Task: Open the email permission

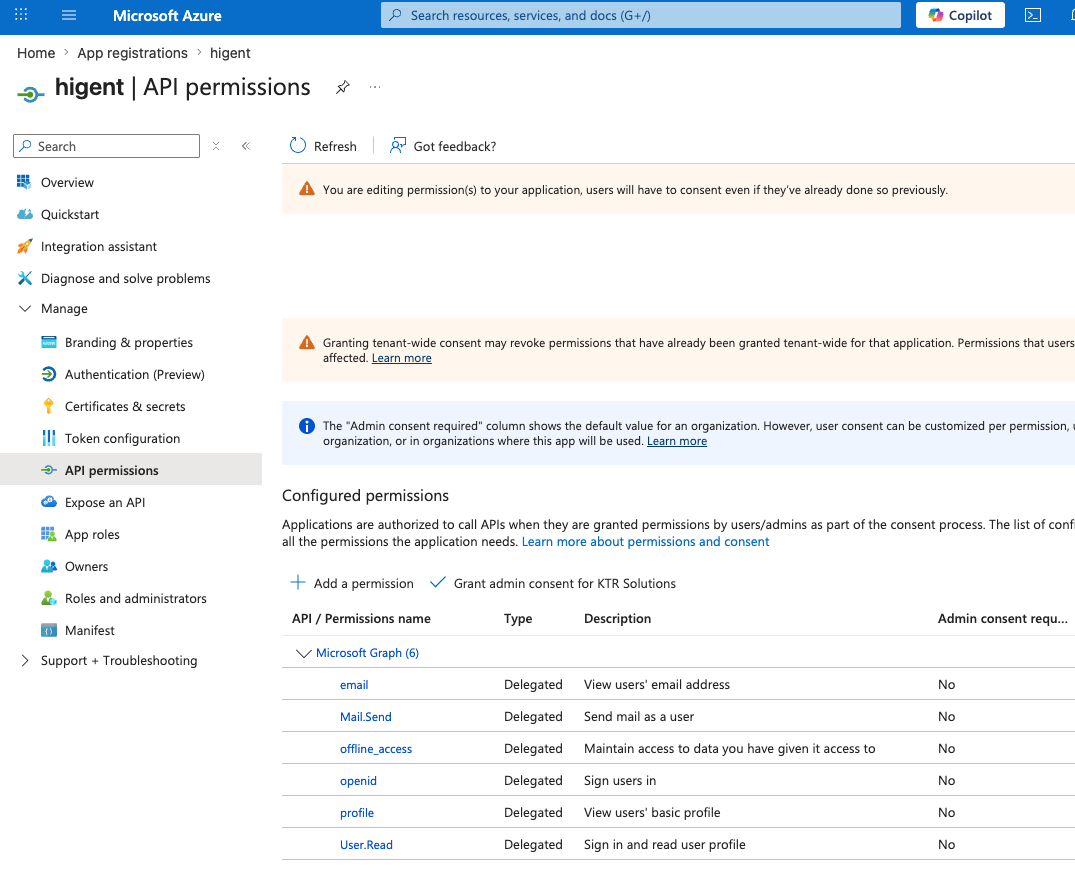Action: (354, 685)
